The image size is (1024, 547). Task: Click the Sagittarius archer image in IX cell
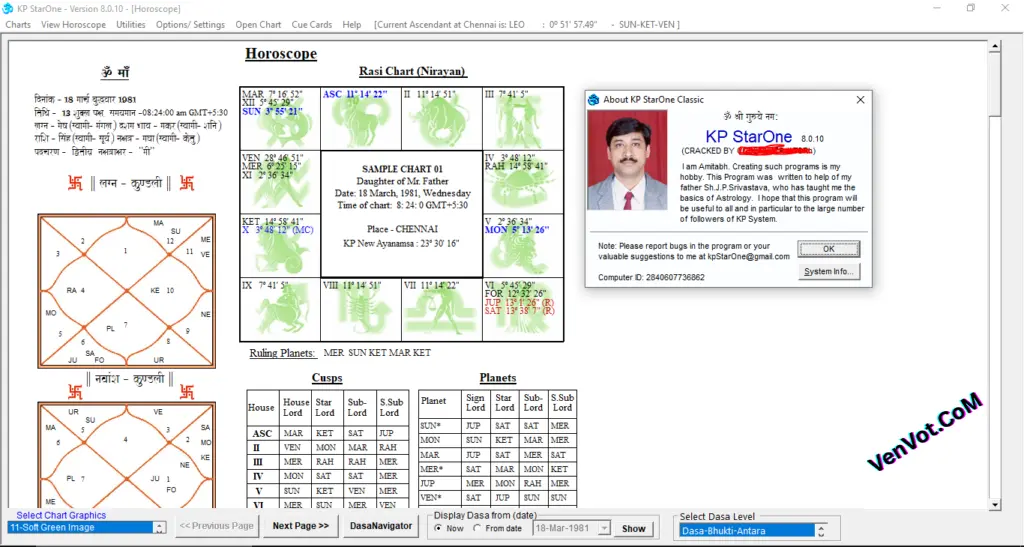(x=283, y=312)
